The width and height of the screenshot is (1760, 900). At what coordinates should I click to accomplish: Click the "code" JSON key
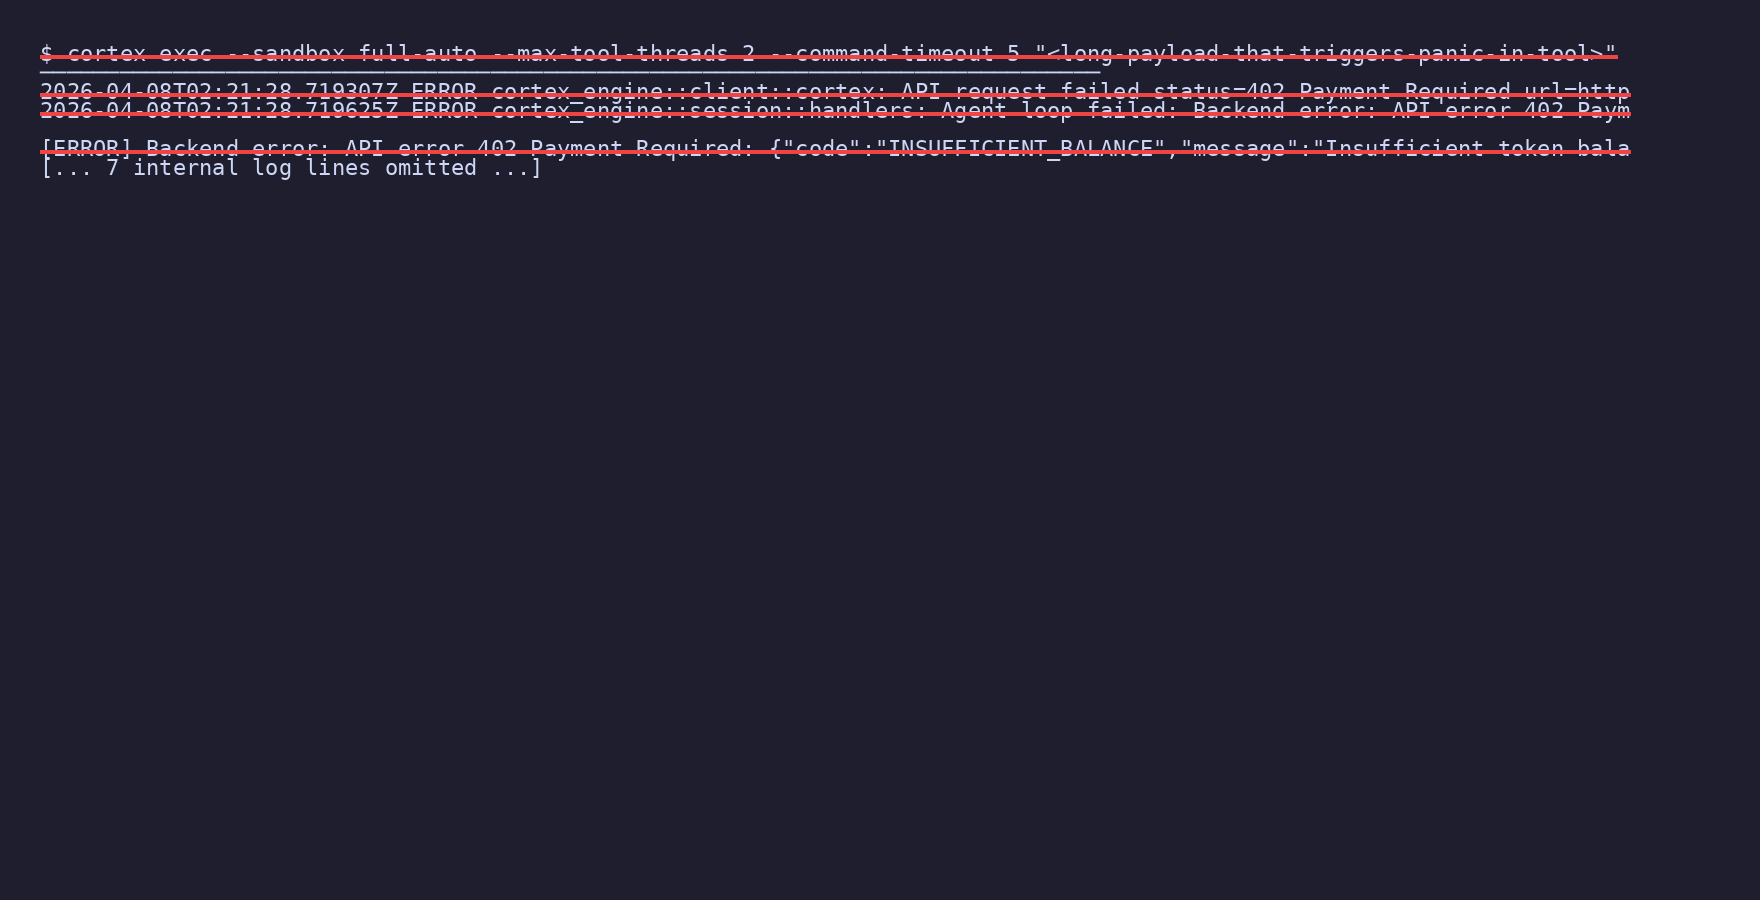click(x=822, y=149)
